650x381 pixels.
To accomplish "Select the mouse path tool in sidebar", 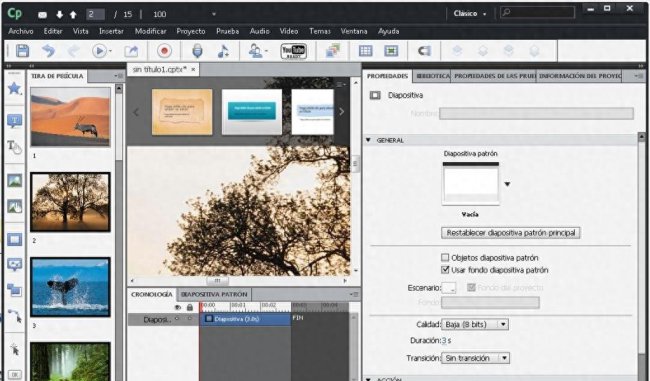I will [15, 315].
